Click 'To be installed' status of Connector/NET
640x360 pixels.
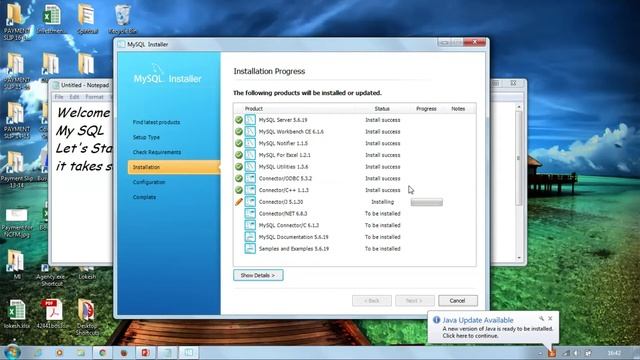point(382,213)
